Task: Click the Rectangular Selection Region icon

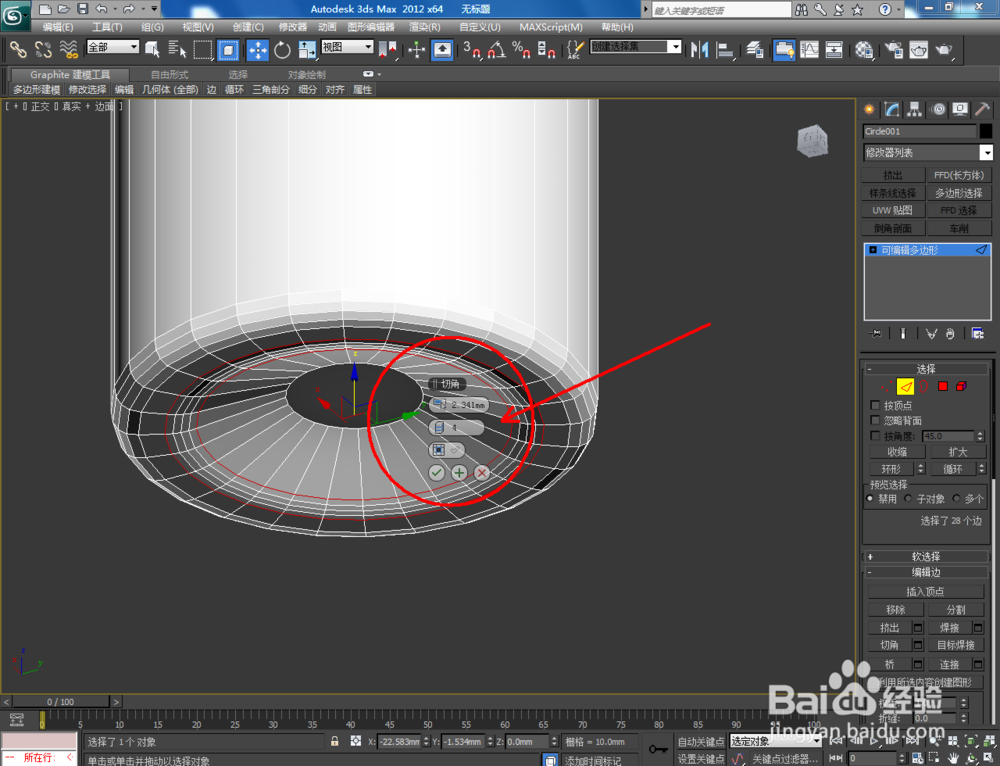Action: 203,49
